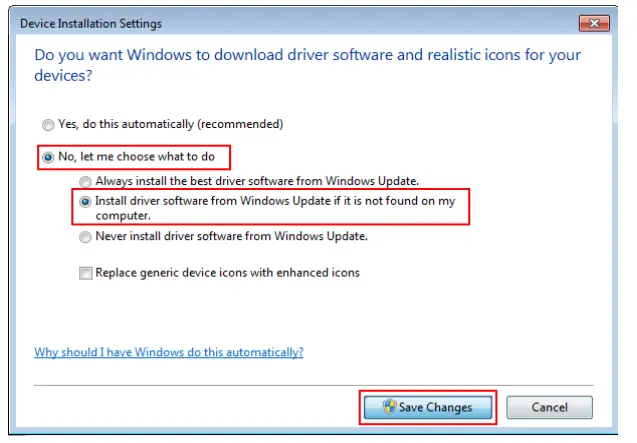Click the UAC shield icon on Save Changes

point(390,407)
